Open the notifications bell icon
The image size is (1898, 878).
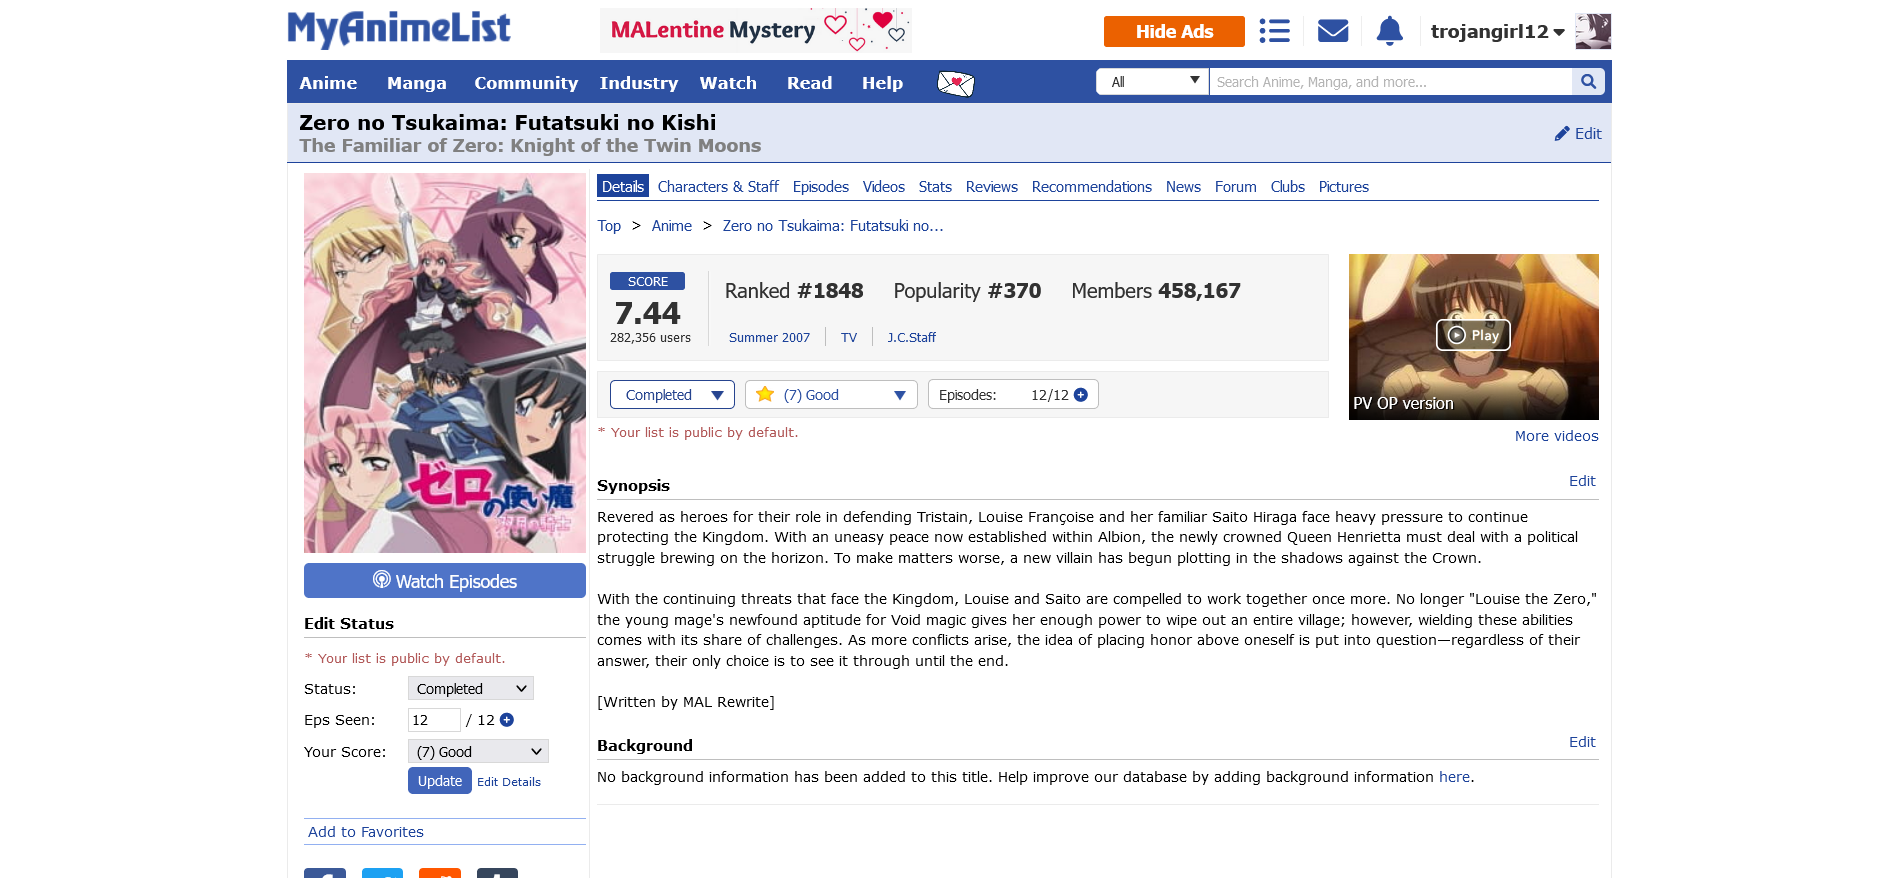[x=1390, y=31]
